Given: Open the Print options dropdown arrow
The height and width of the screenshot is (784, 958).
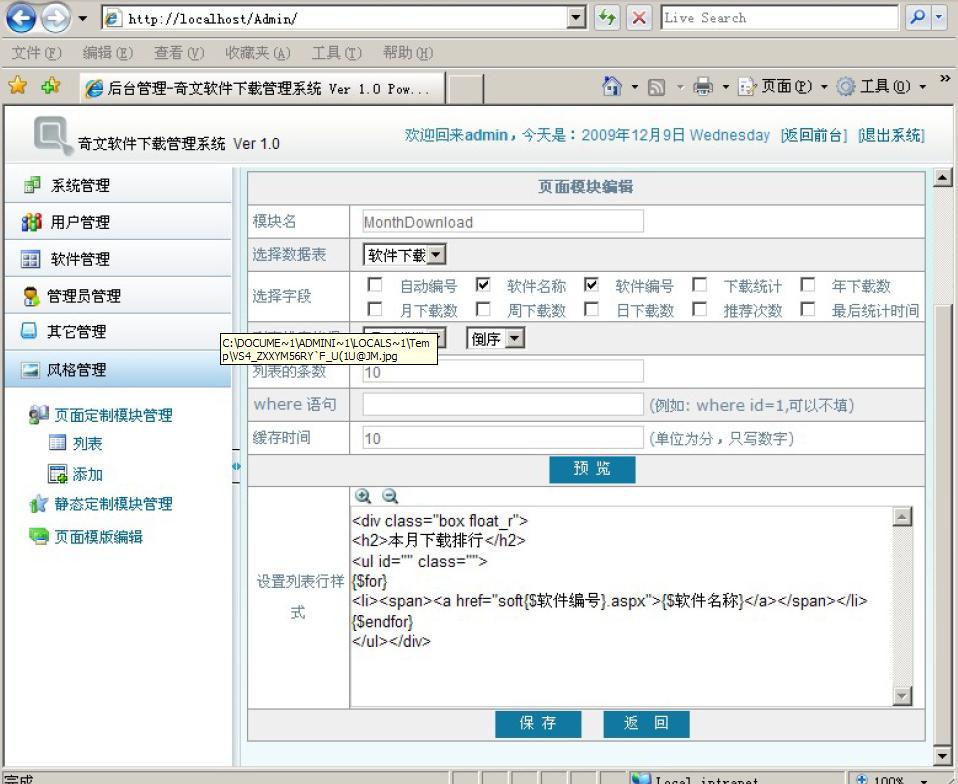Looking at the screenshot, I should (x=726, y=87).
